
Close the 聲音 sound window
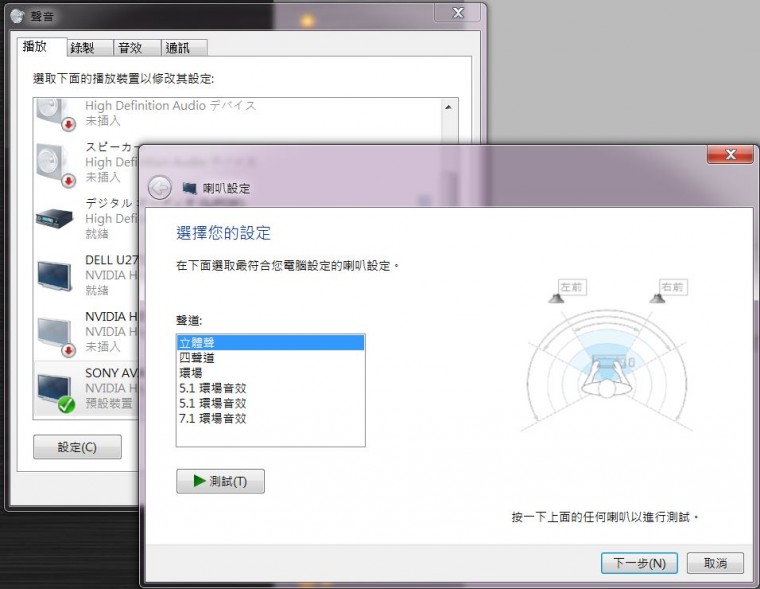coord(458,13)
